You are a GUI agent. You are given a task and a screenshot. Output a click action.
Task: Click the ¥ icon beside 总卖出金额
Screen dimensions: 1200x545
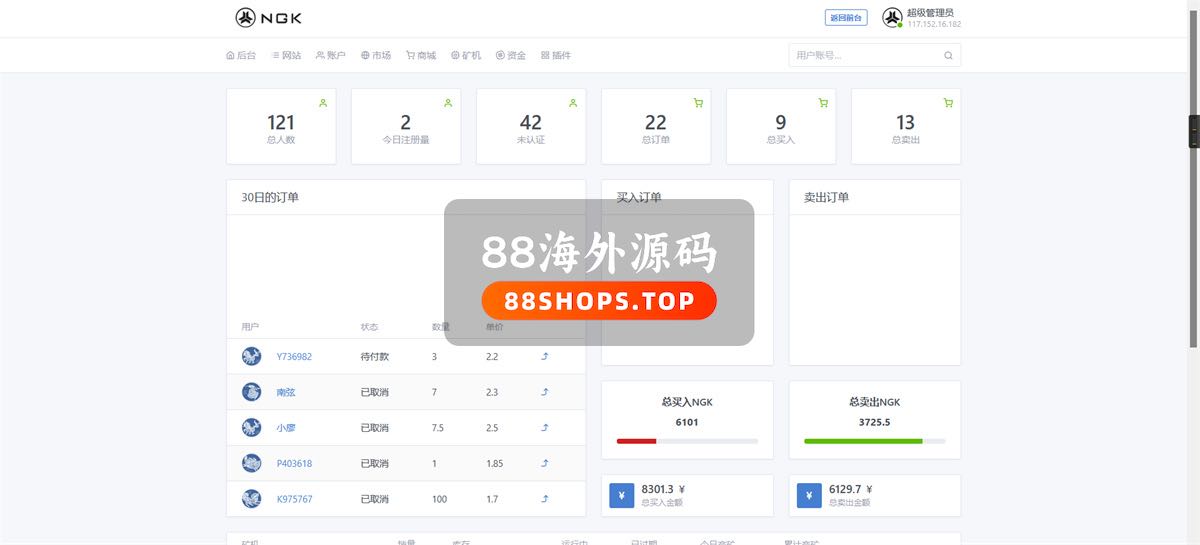pos(809,496)
